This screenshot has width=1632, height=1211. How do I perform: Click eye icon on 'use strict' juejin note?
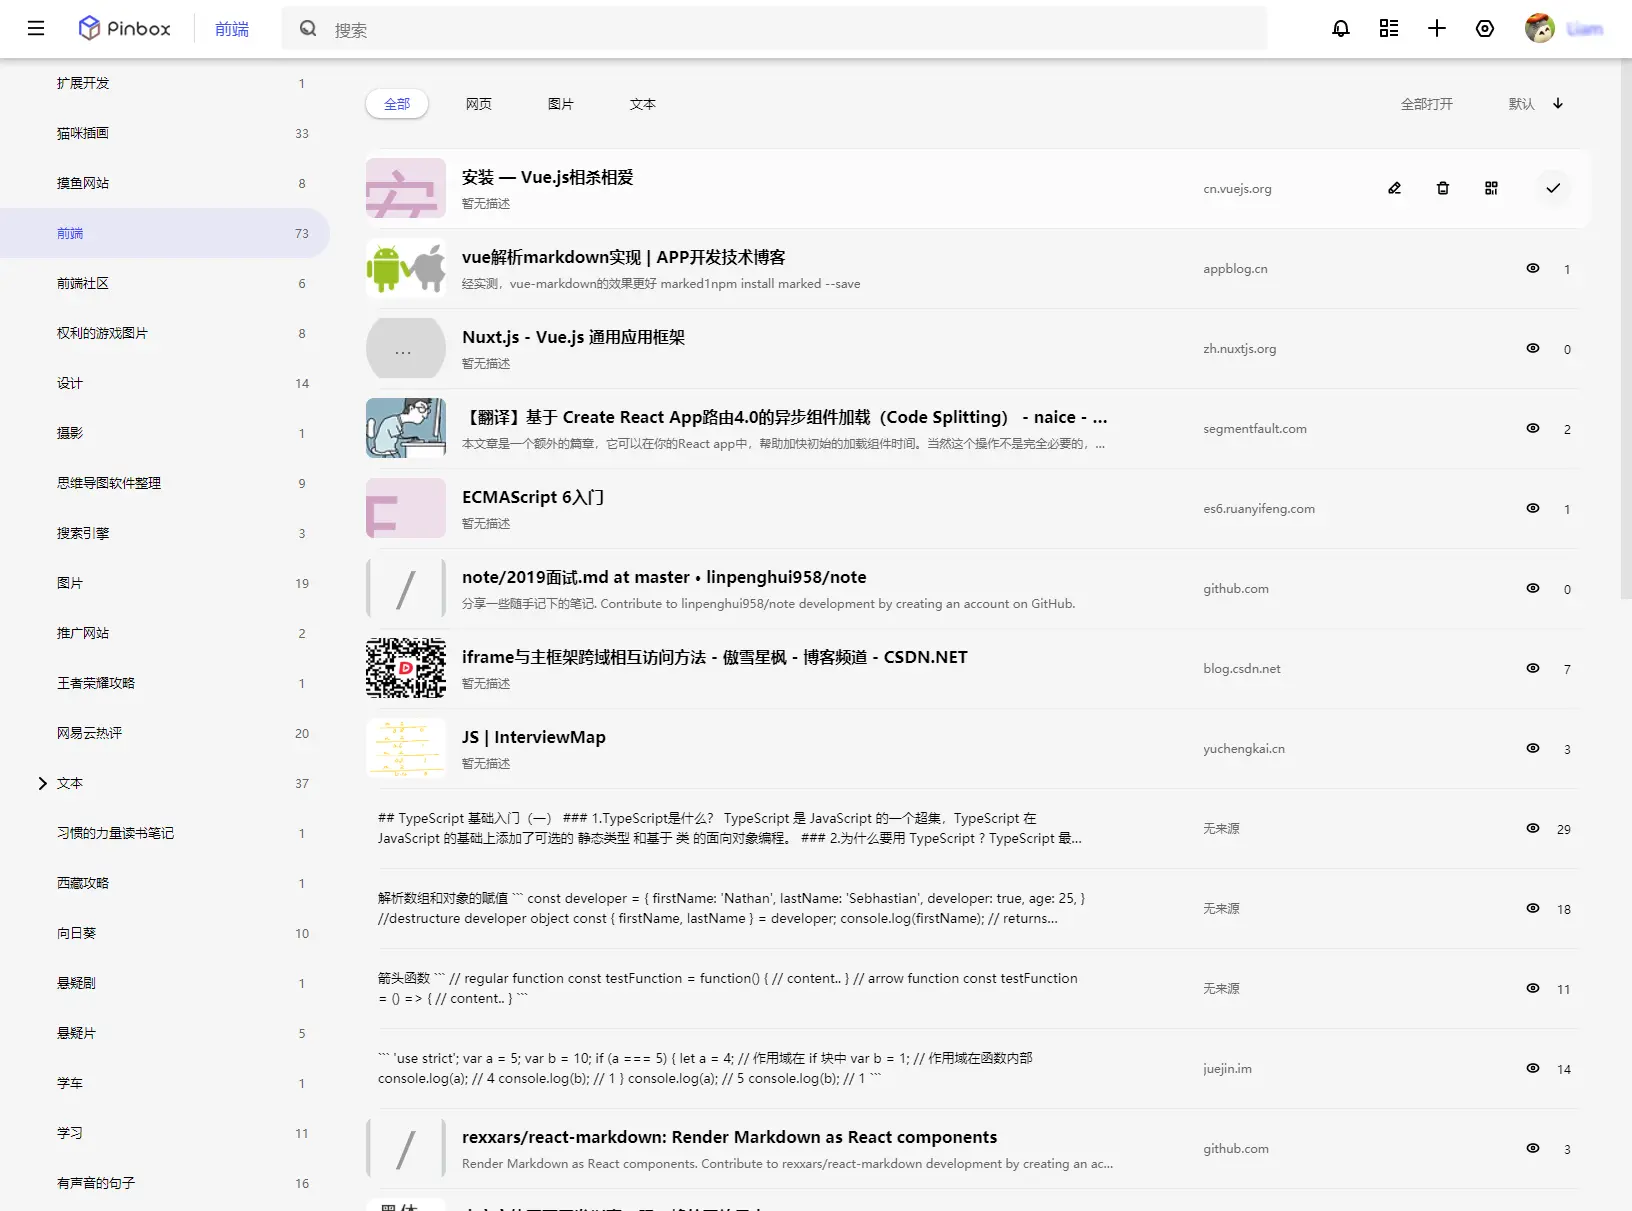point(1533,1068)
